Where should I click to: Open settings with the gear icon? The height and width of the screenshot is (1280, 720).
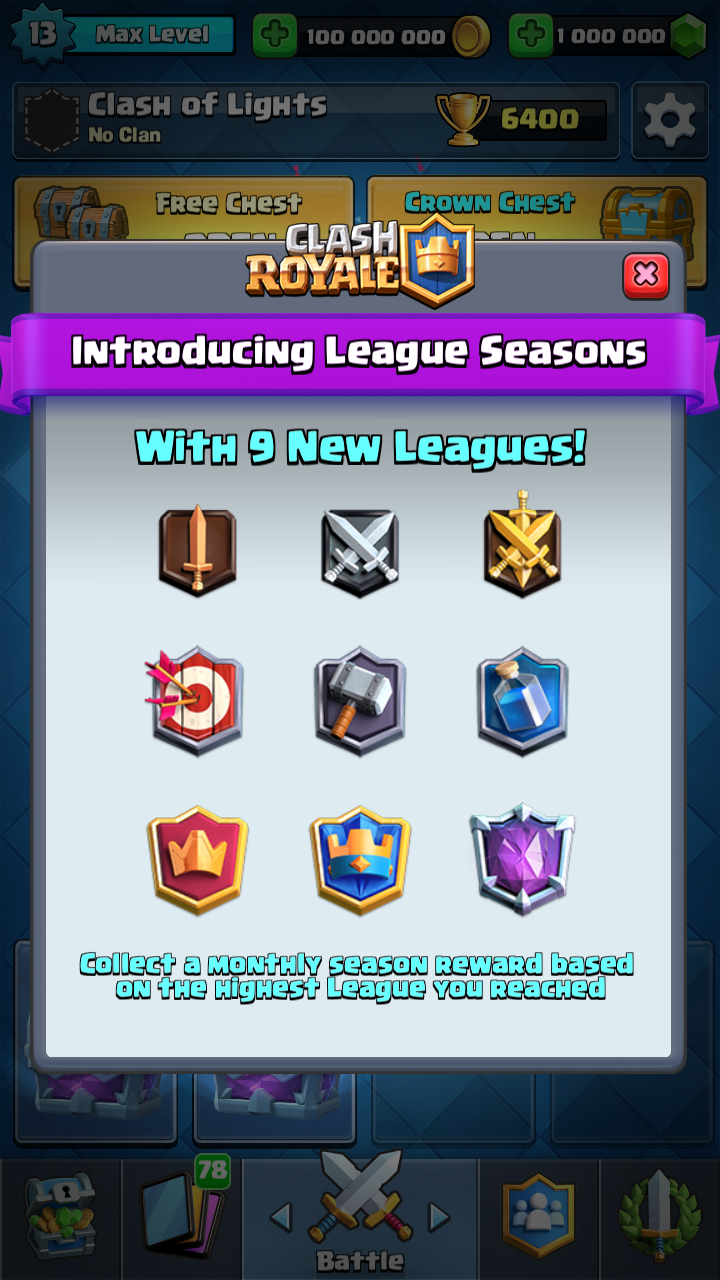click(x=669, y=121)
